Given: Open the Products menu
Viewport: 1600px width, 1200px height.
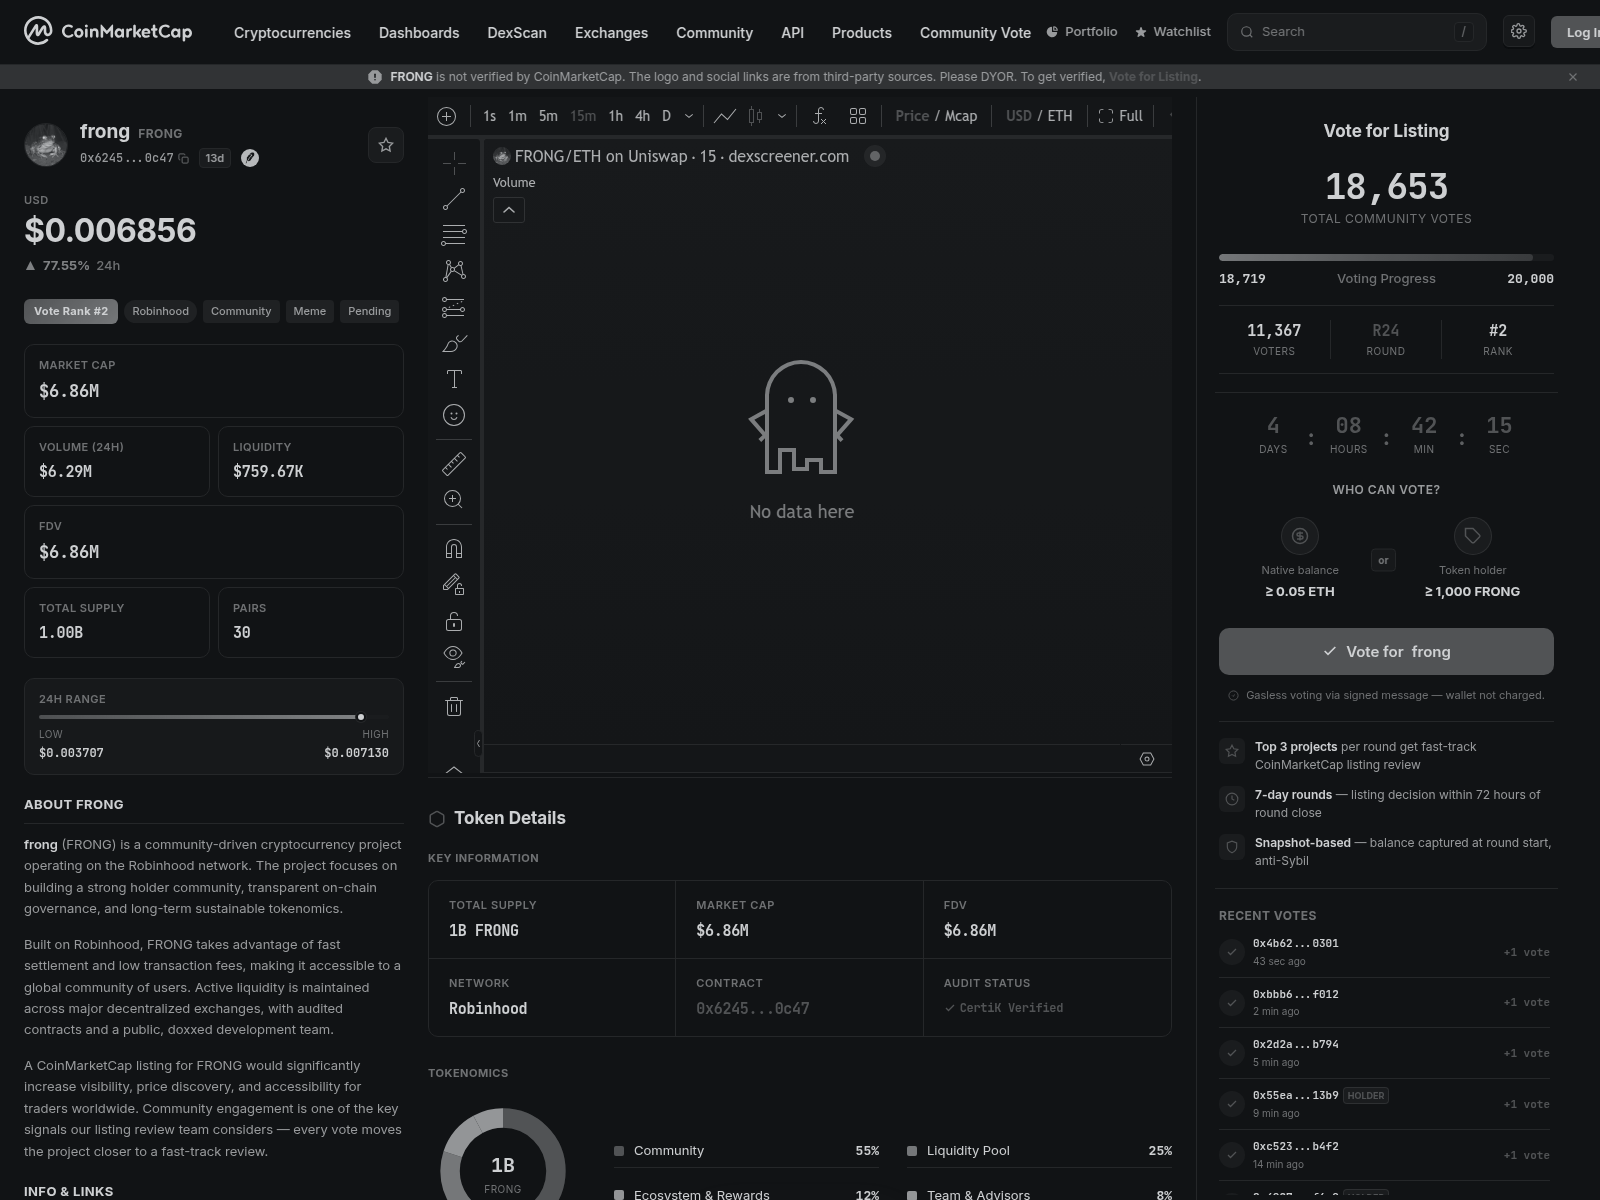Looking at the screenshot, I should pyautogui.click(x=862, y=33).
